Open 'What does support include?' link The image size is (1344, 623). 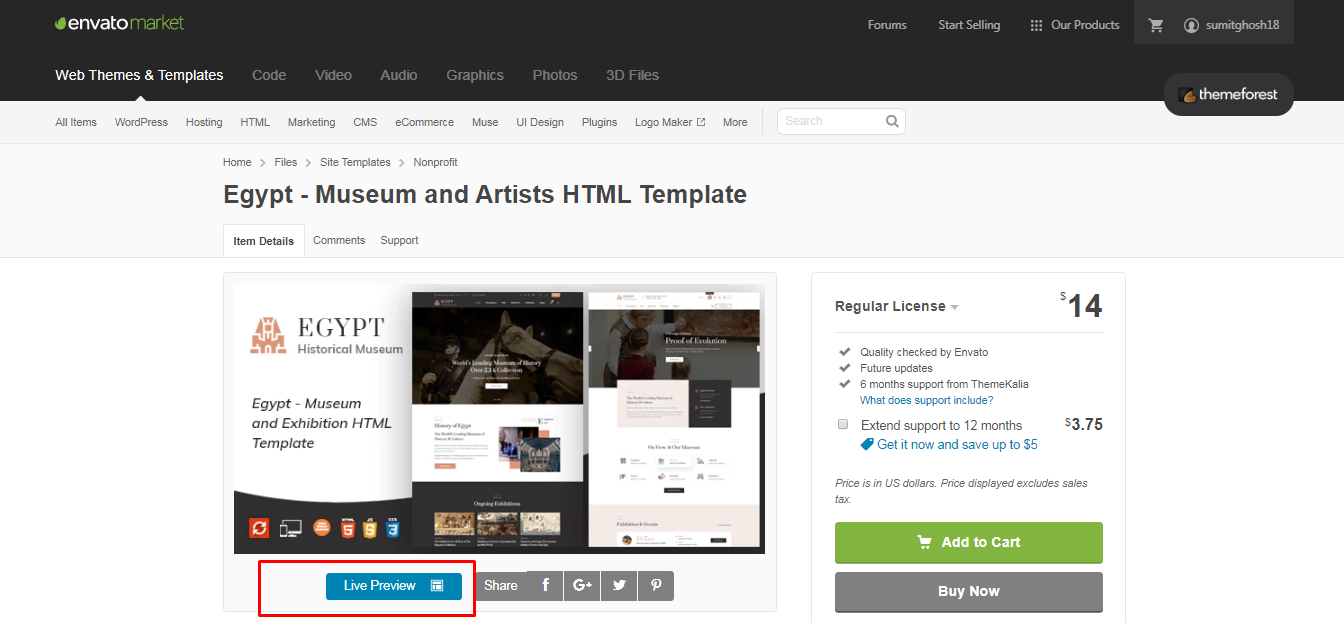pos(926,400)
